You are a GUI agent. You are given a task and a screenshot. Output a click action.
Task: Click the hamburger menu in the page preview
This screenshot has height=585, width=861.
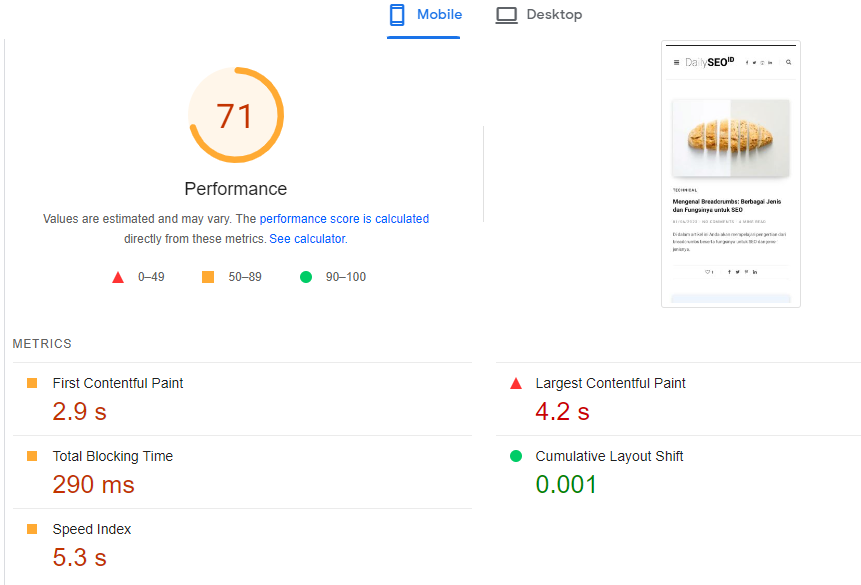click(675, 62)
